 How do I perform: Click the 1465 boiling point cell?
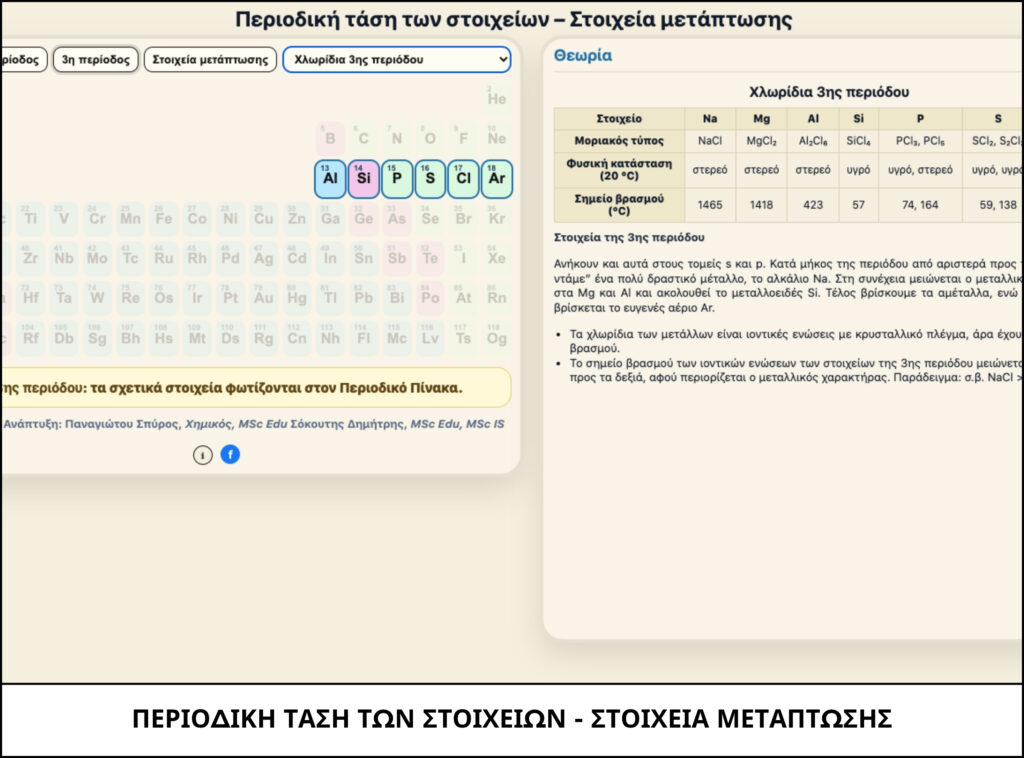(x=710, y=205)
